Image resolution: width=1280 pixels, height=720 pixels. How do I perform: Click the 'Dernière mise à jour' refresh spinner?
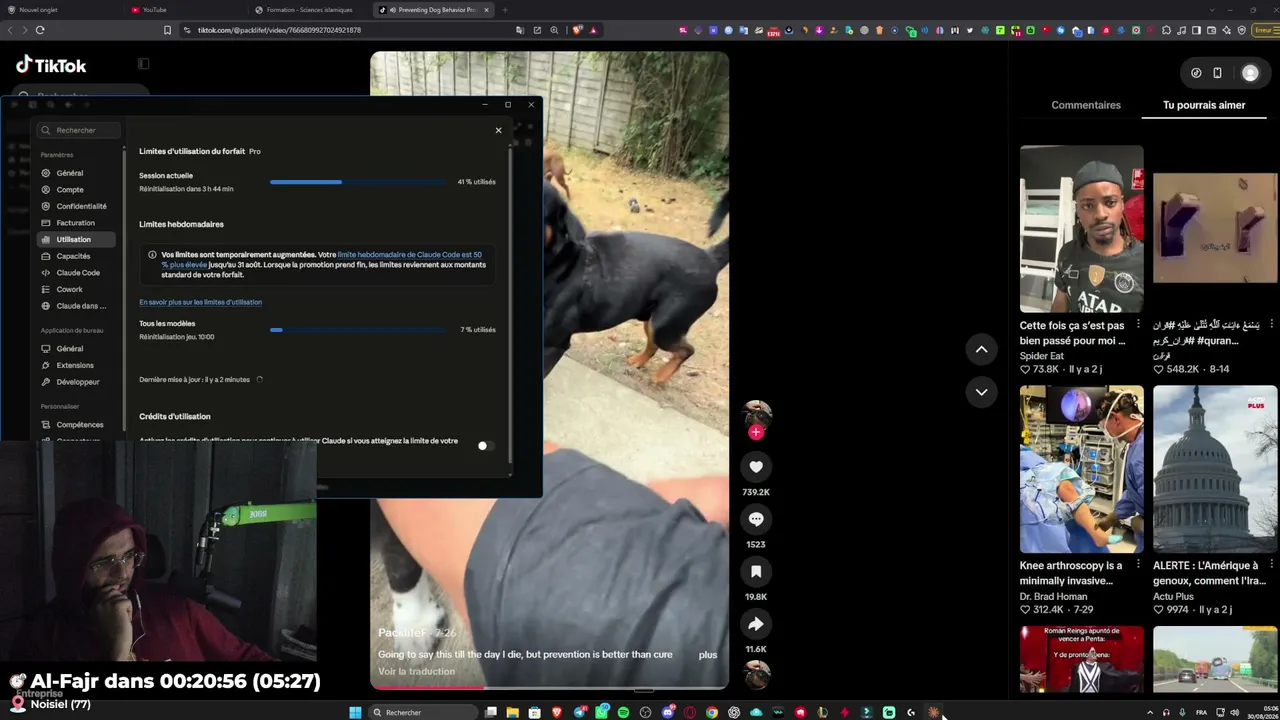coord(260,380)
